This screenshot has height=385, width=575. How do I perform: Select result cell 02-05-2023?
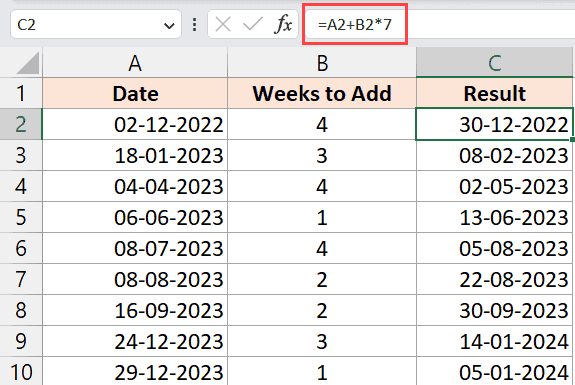pos(495,186)
